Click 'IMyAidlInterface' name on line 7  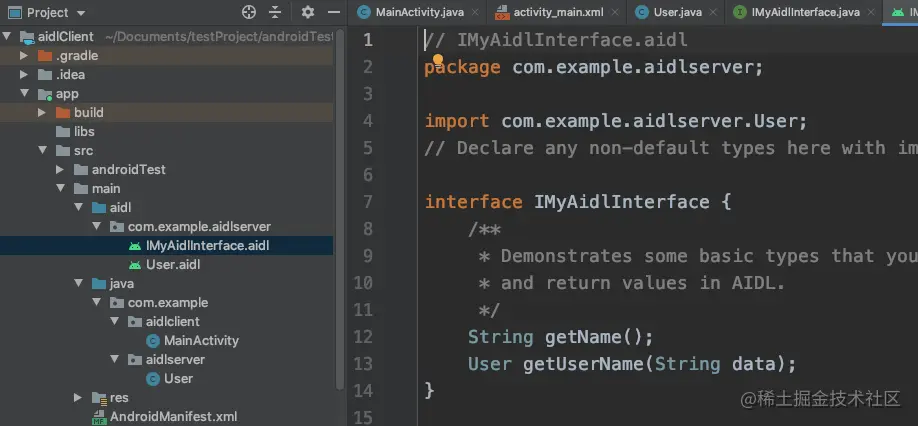pyautogui.click(x=621, y=202)
